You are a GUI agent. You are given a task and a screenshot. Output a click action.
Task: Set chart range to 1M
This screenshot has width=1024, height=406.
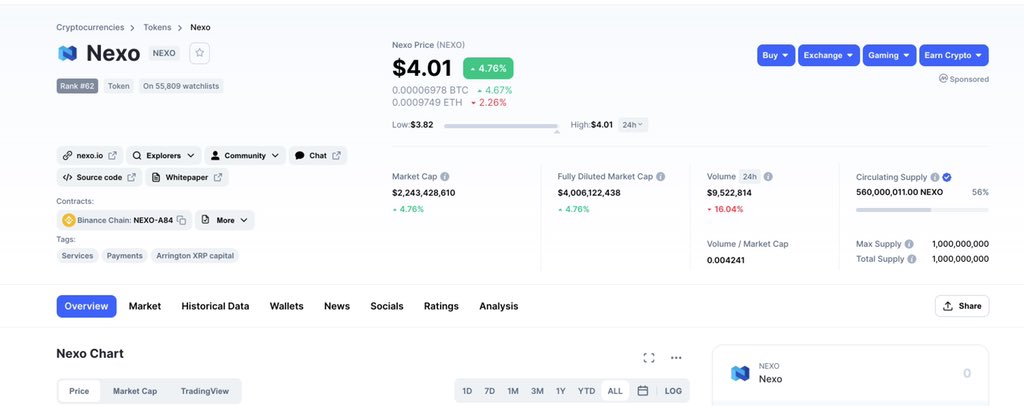[513, 391]
